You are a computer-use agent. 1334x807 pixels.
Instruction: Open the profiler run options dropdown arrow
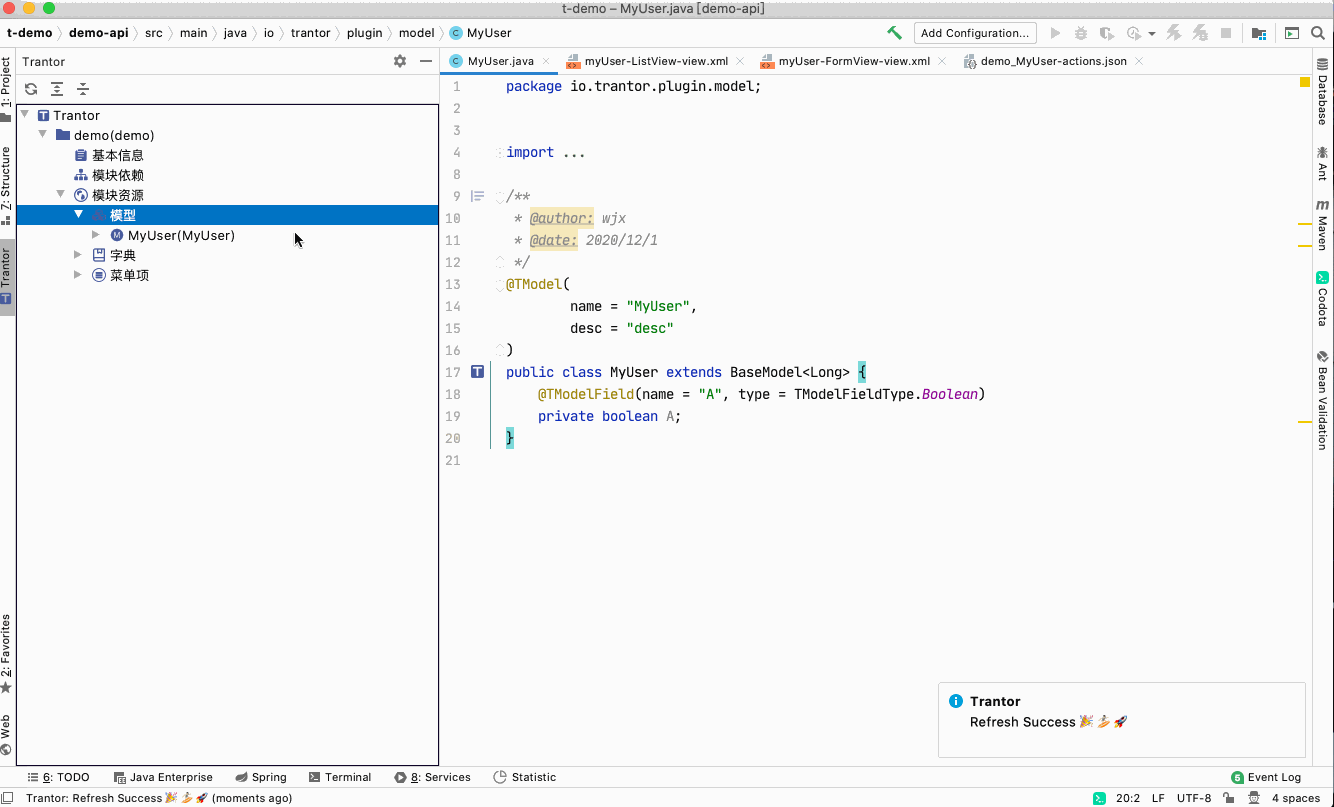pos(1152,34)
